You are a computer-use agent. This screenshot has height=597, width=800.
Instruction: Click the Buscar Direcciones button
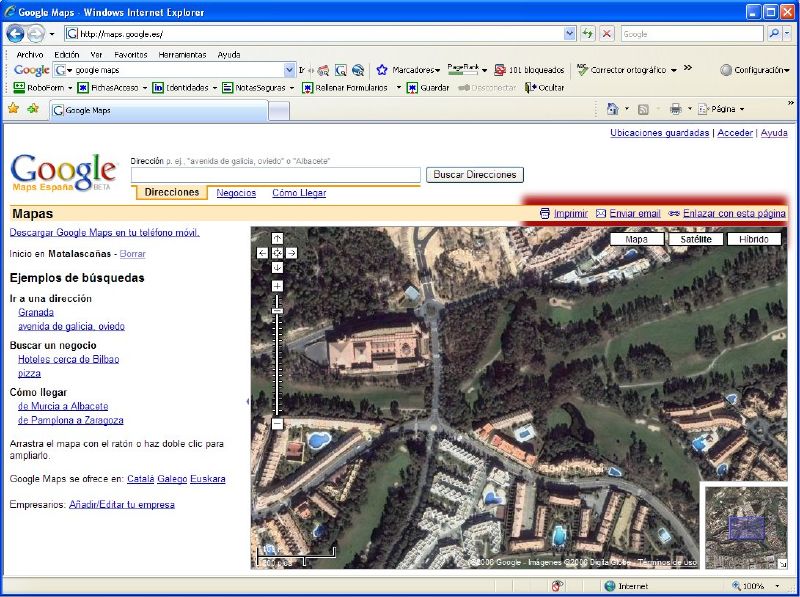[x=474, y=175]
